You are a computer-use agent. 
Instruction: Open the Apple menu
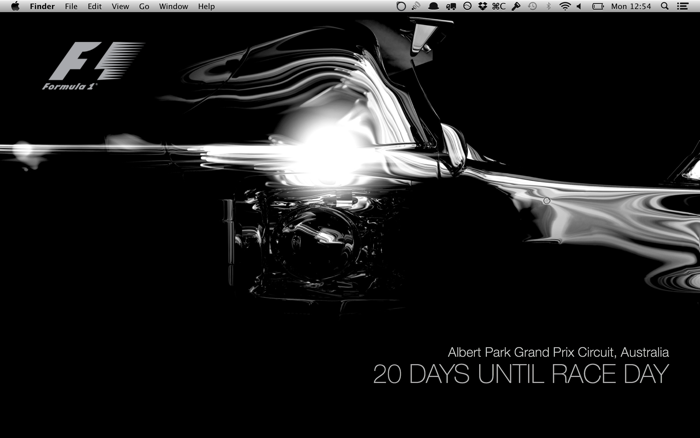coord(15,6)
